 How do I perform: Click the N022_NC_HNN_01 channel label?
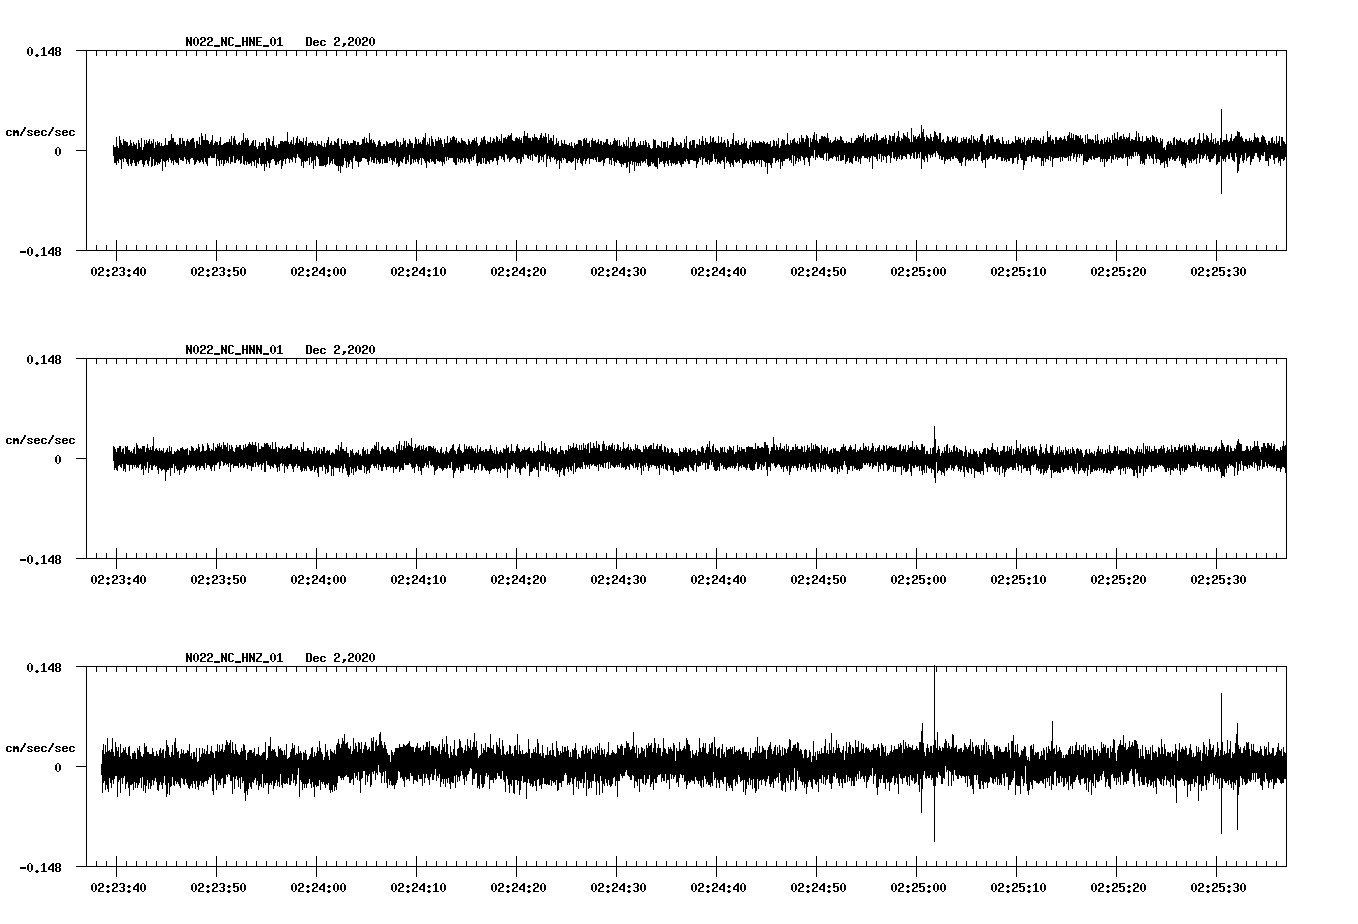234,351
